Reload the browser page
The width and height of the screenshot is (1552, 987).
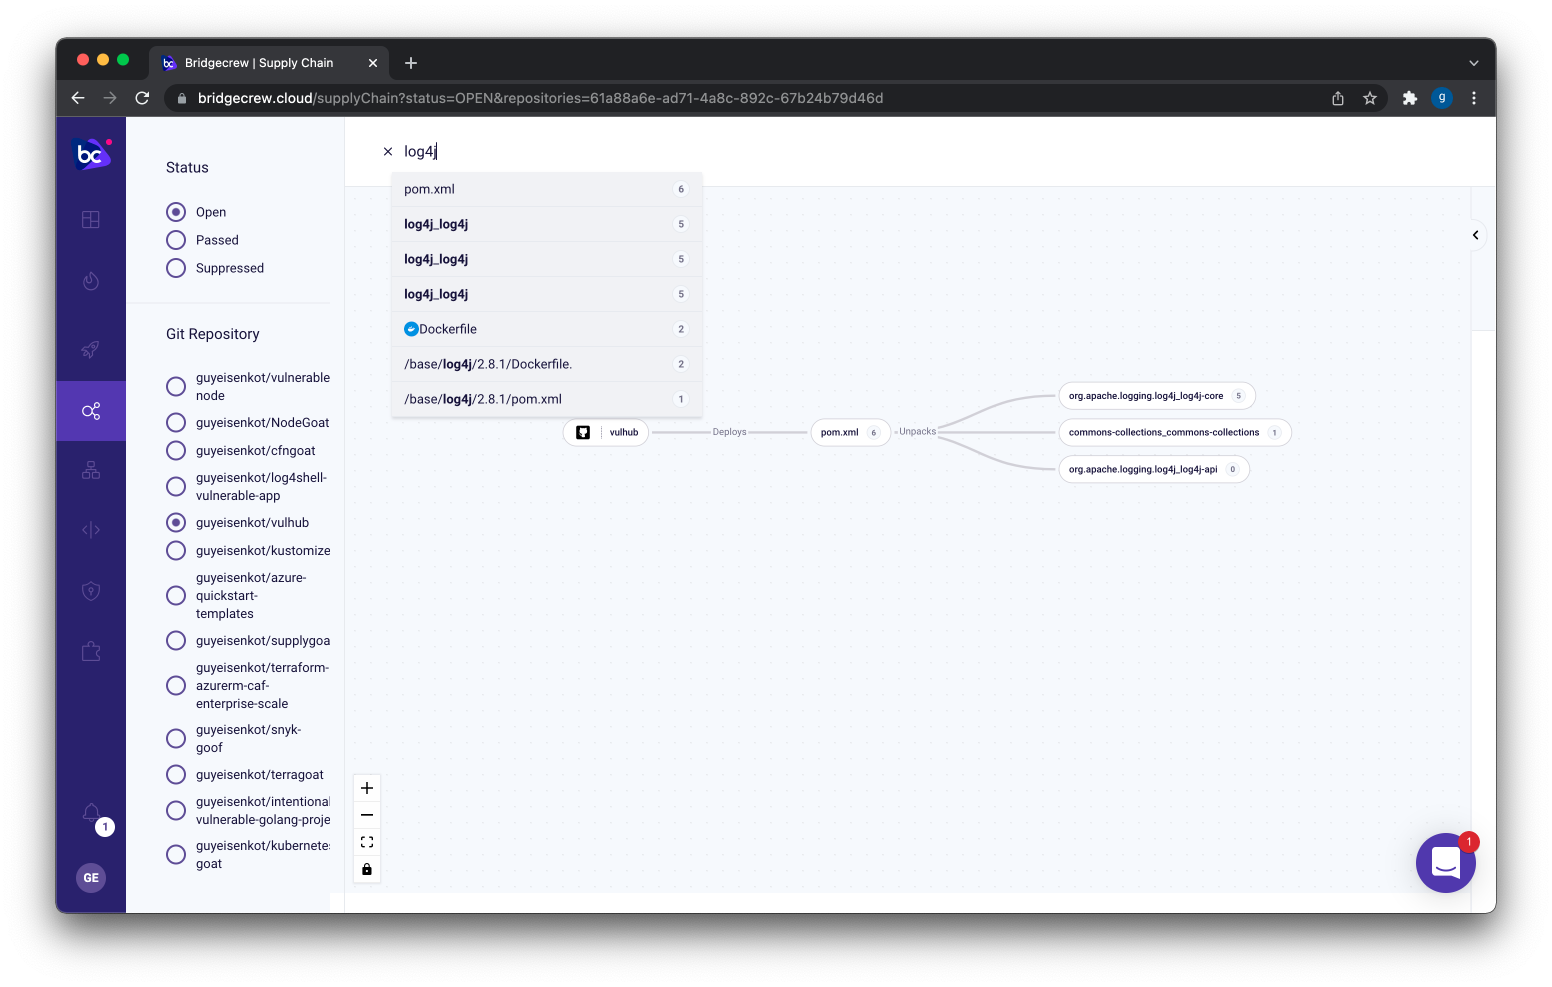coord(142,98)
